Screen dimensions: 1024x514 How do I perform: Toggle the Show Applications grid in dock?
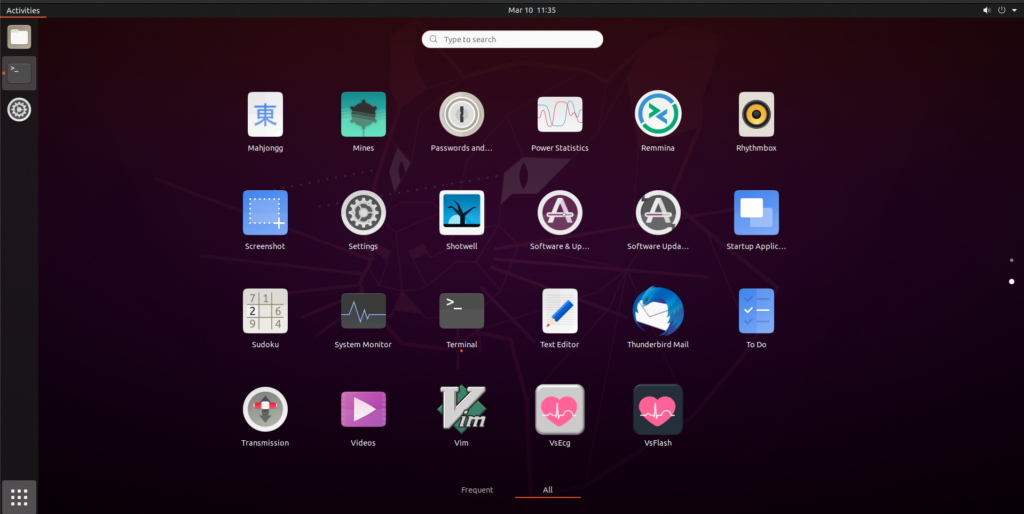(19, 496)
